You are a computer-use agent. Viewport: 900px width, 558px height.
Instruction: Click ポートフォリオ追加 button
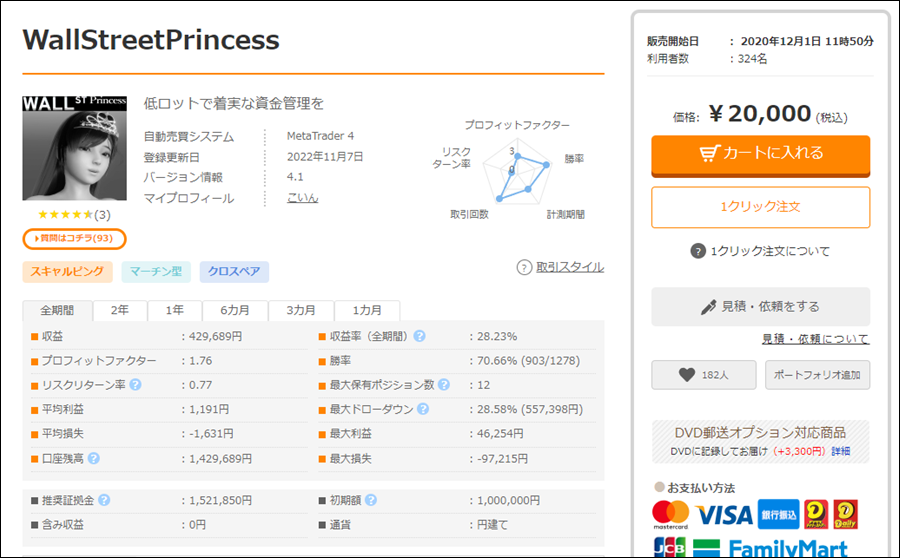tap(817, 375)
